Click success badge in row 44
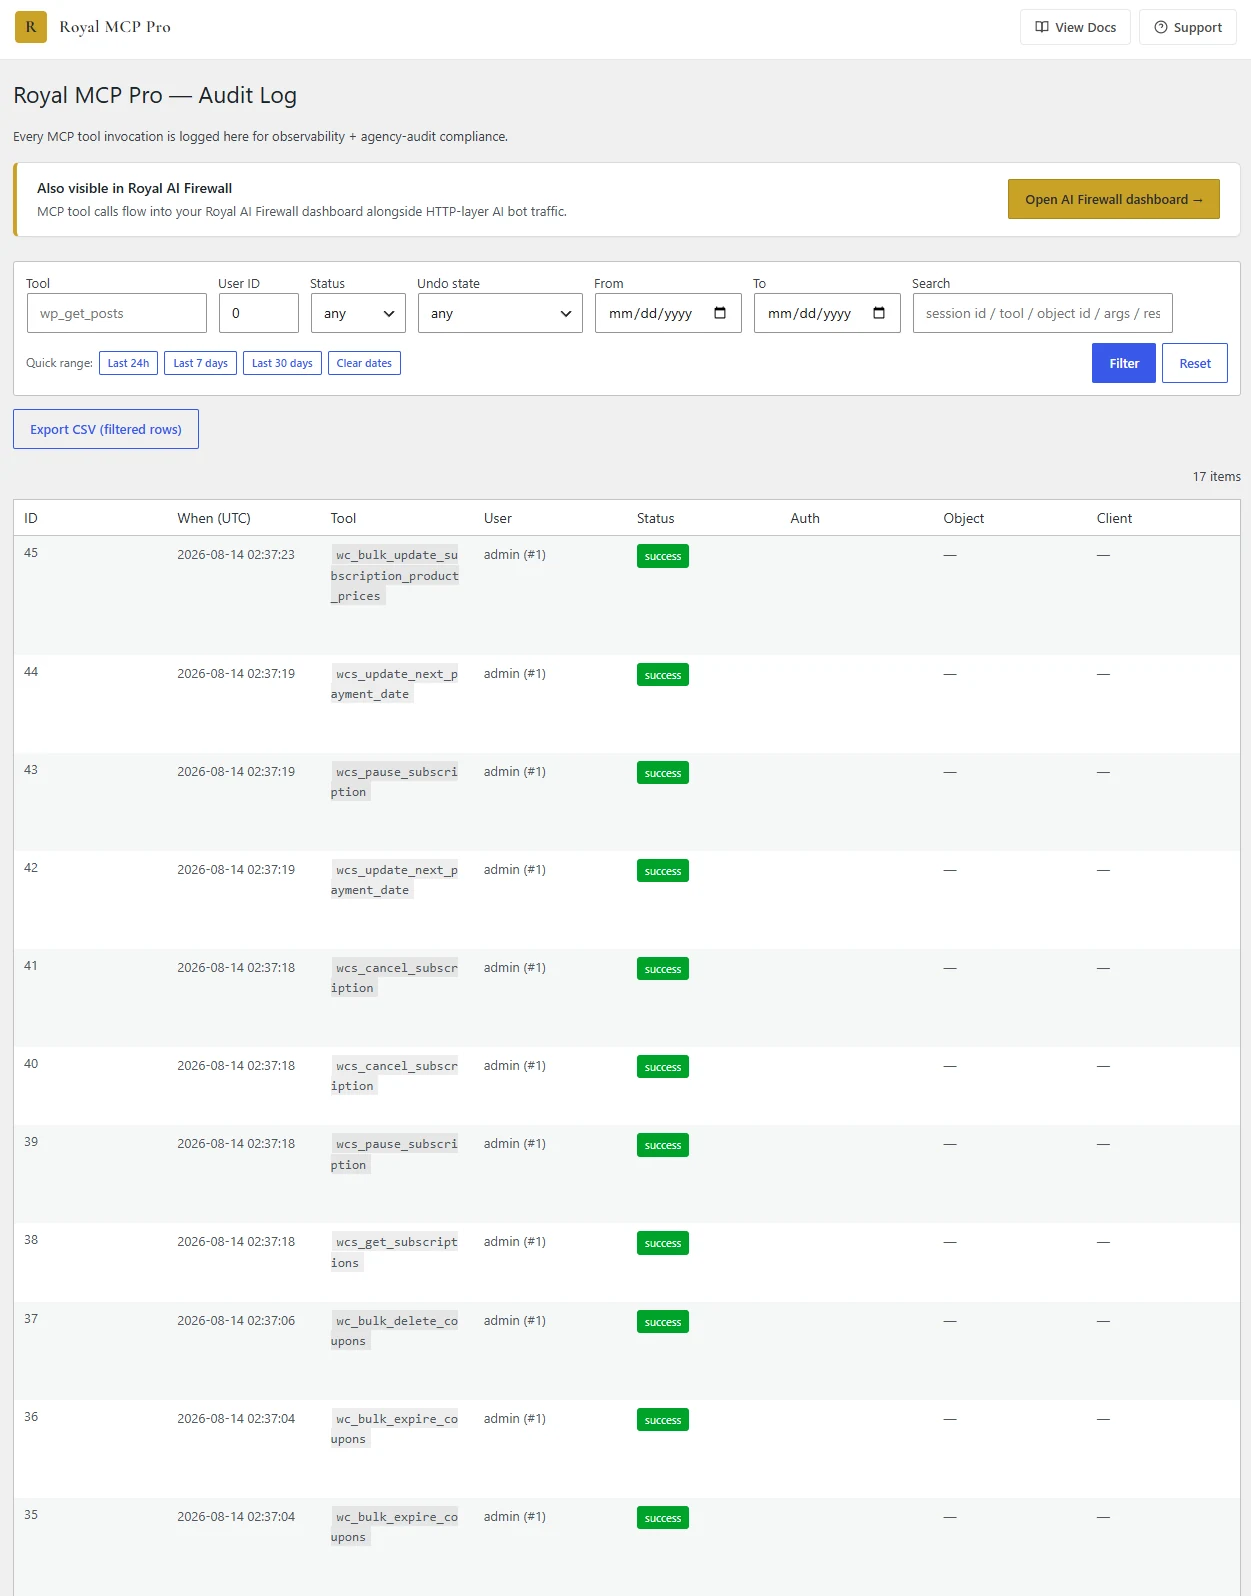1251x1596 pixels. [x=663, y=675]
